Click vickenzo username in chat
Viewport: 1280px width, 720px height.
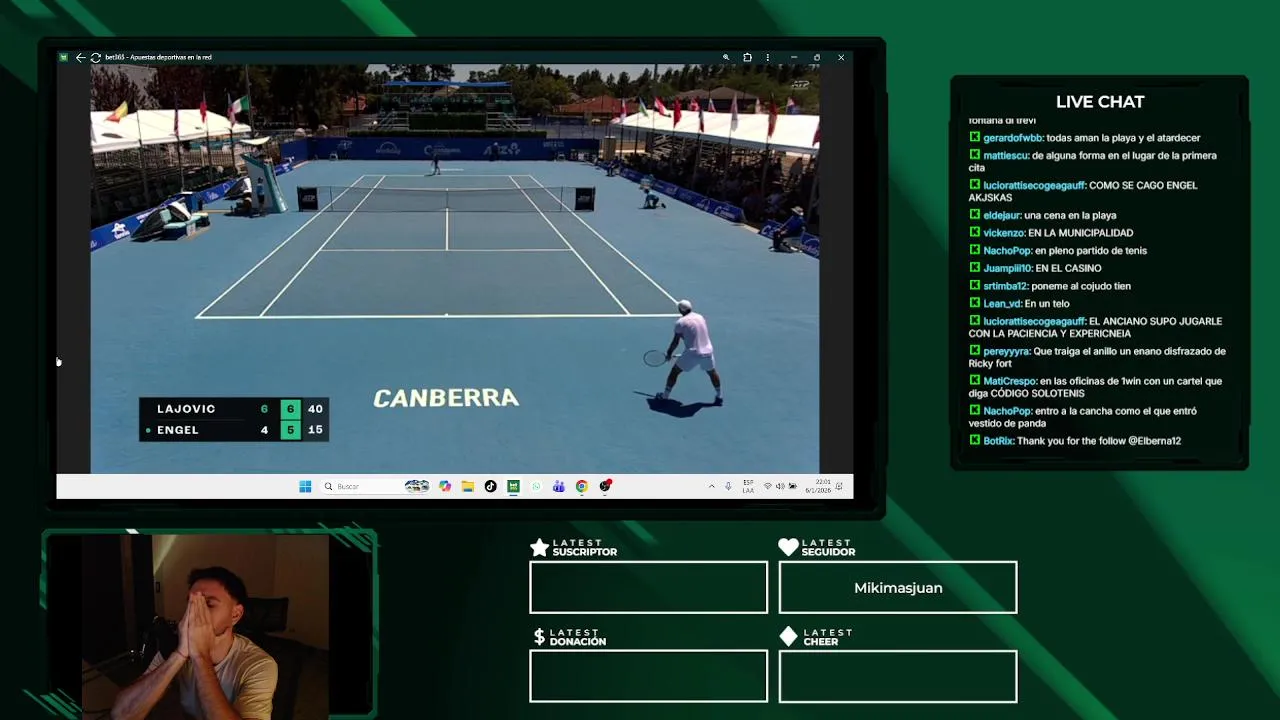[x=1004, y=233]
